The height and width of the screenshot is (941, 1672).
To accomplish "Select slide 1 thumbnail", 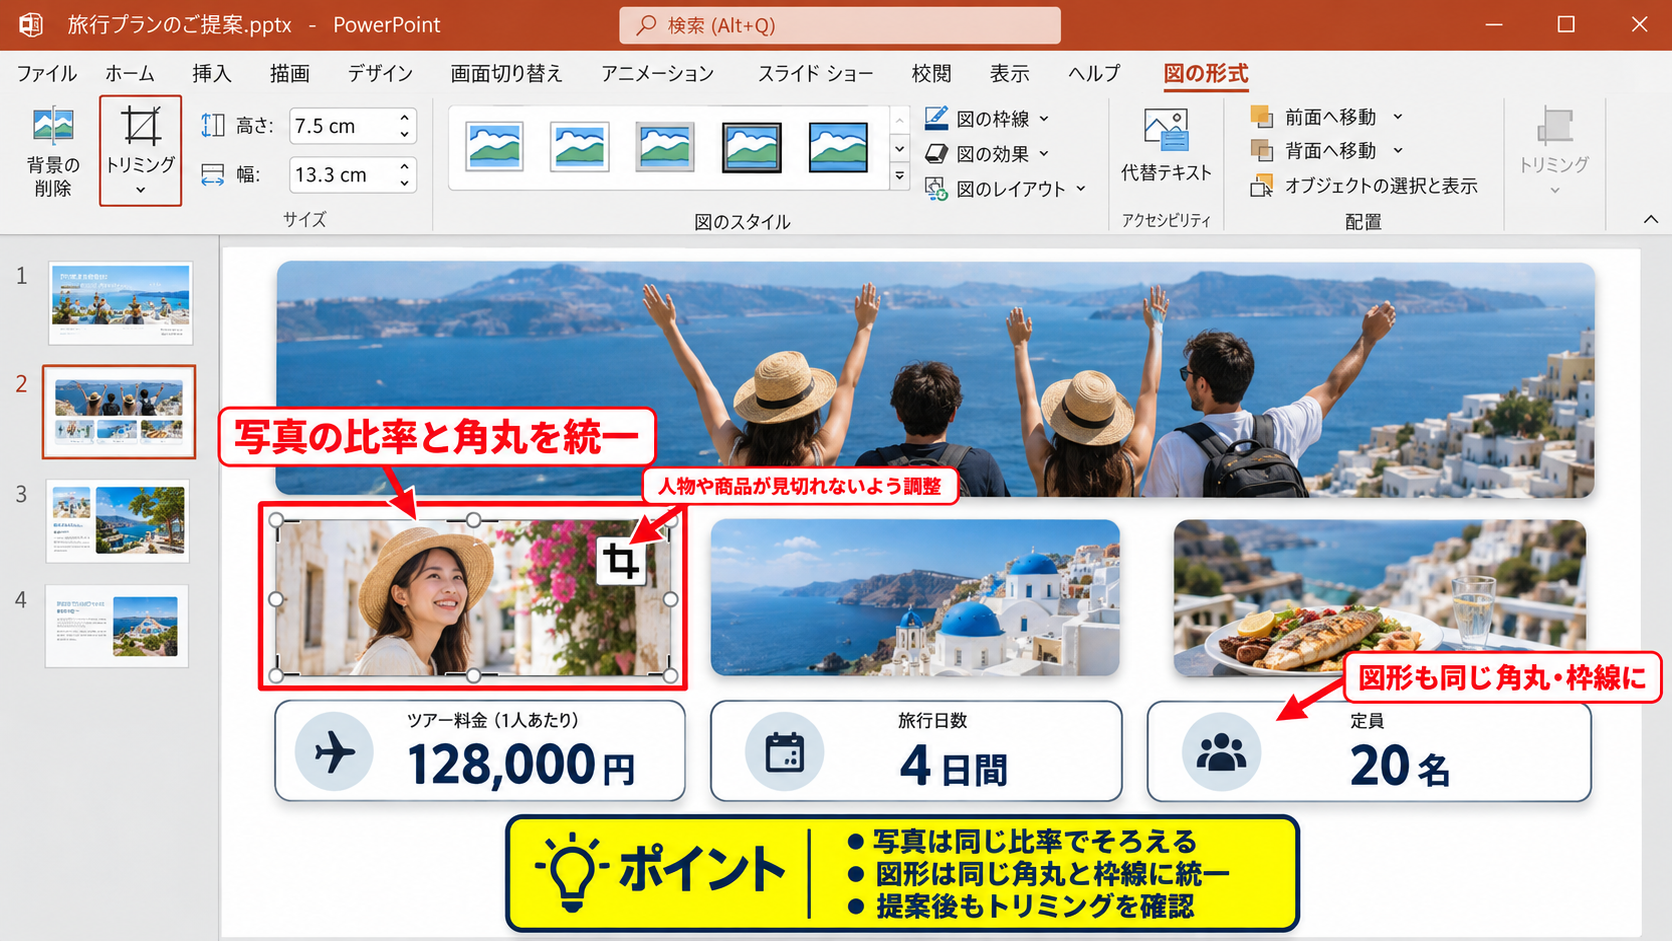I will click(x=120, y=303).
